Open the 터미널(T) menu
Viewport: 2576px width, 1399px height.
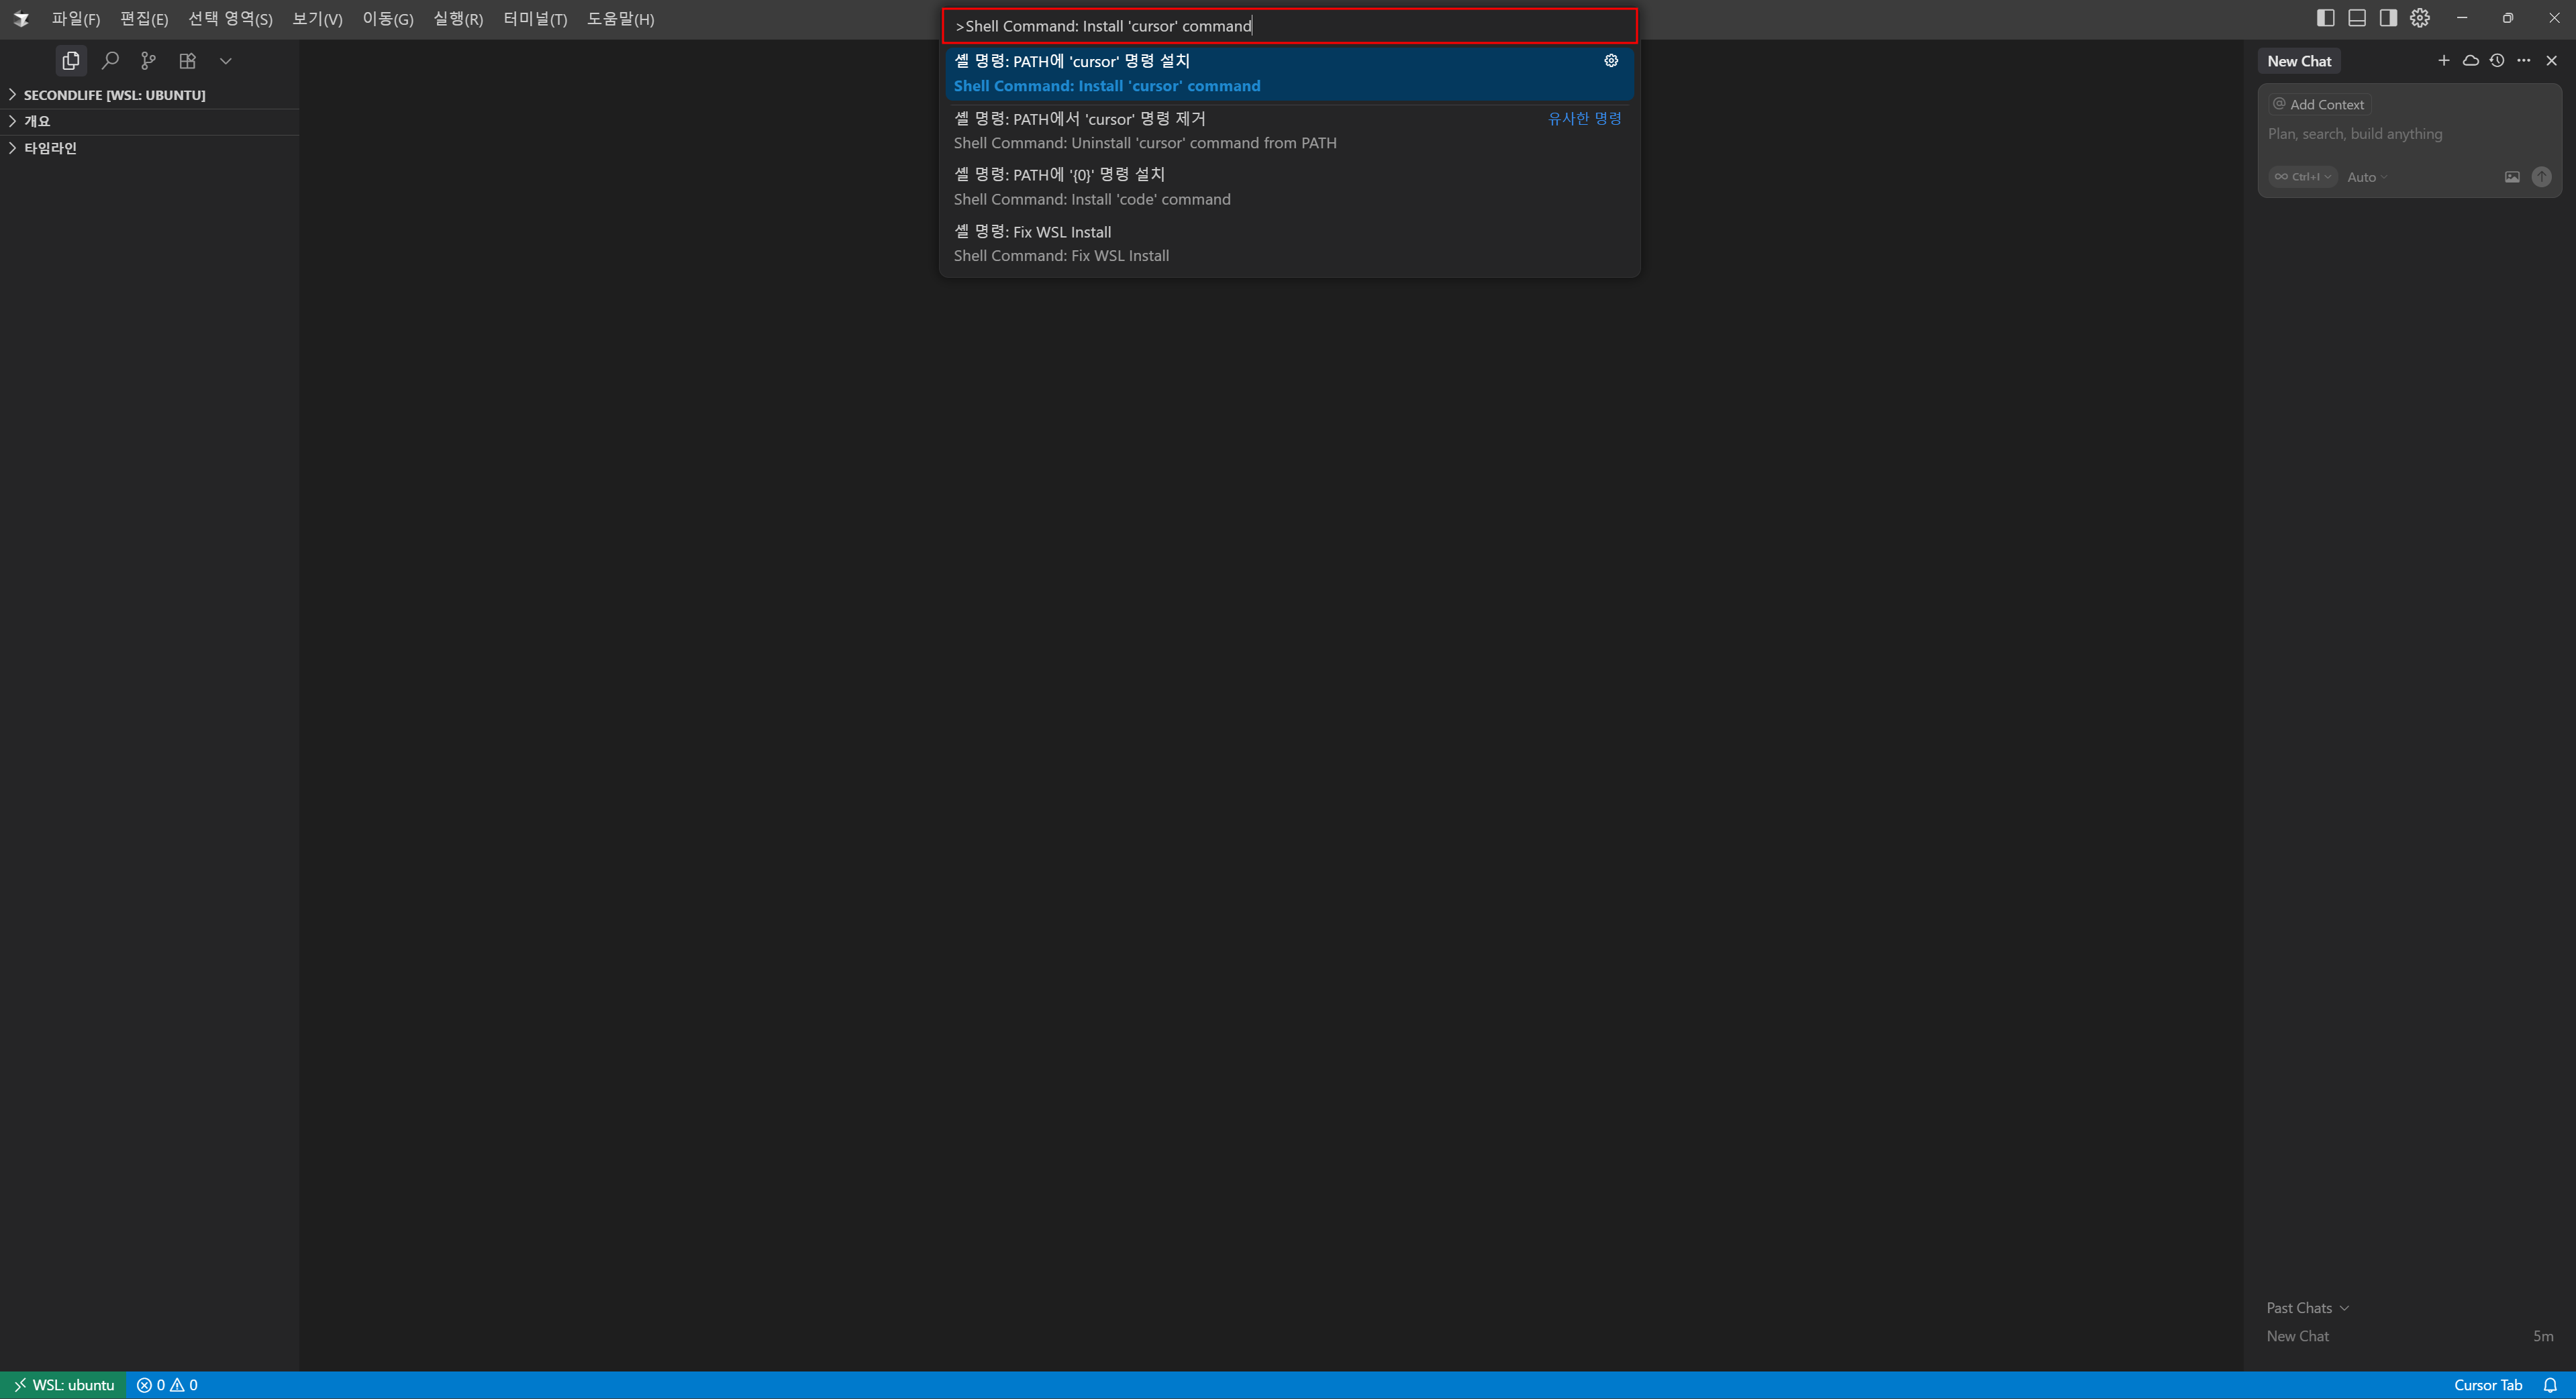534,19
